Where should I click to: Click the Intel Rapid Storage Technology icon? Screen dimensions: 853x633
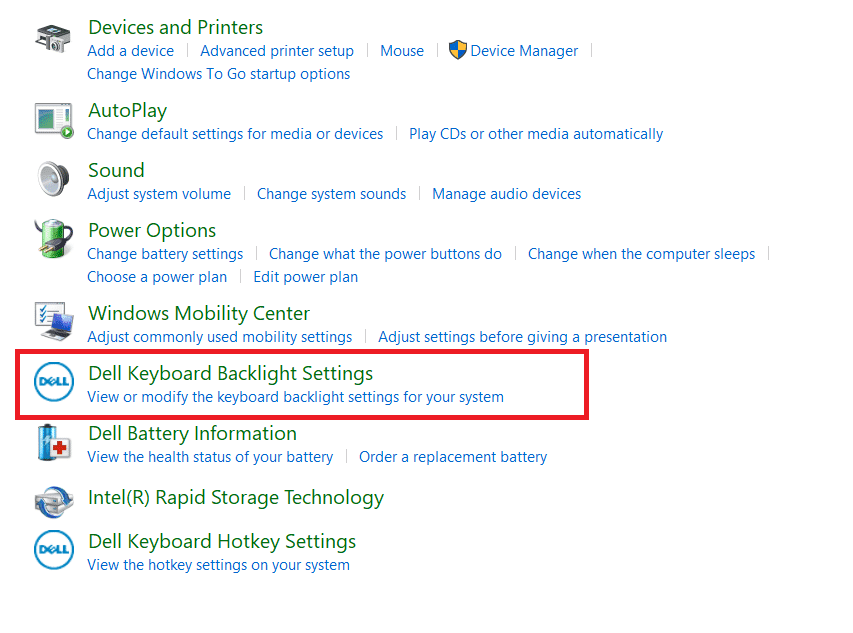[x=53, y=498]
